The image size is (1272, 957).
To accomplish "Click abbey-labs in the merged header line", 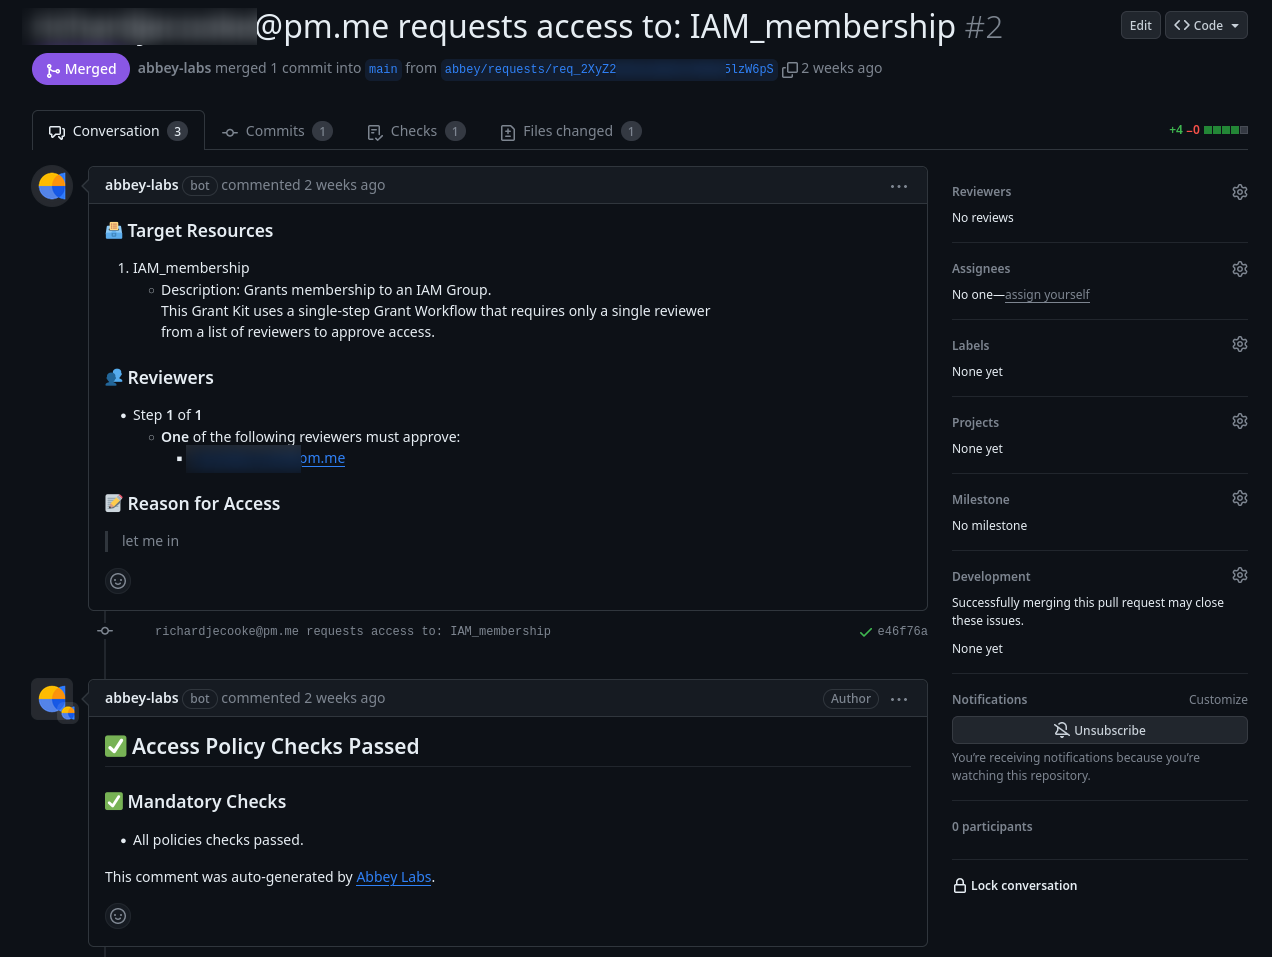I will (x=174, y=68).
